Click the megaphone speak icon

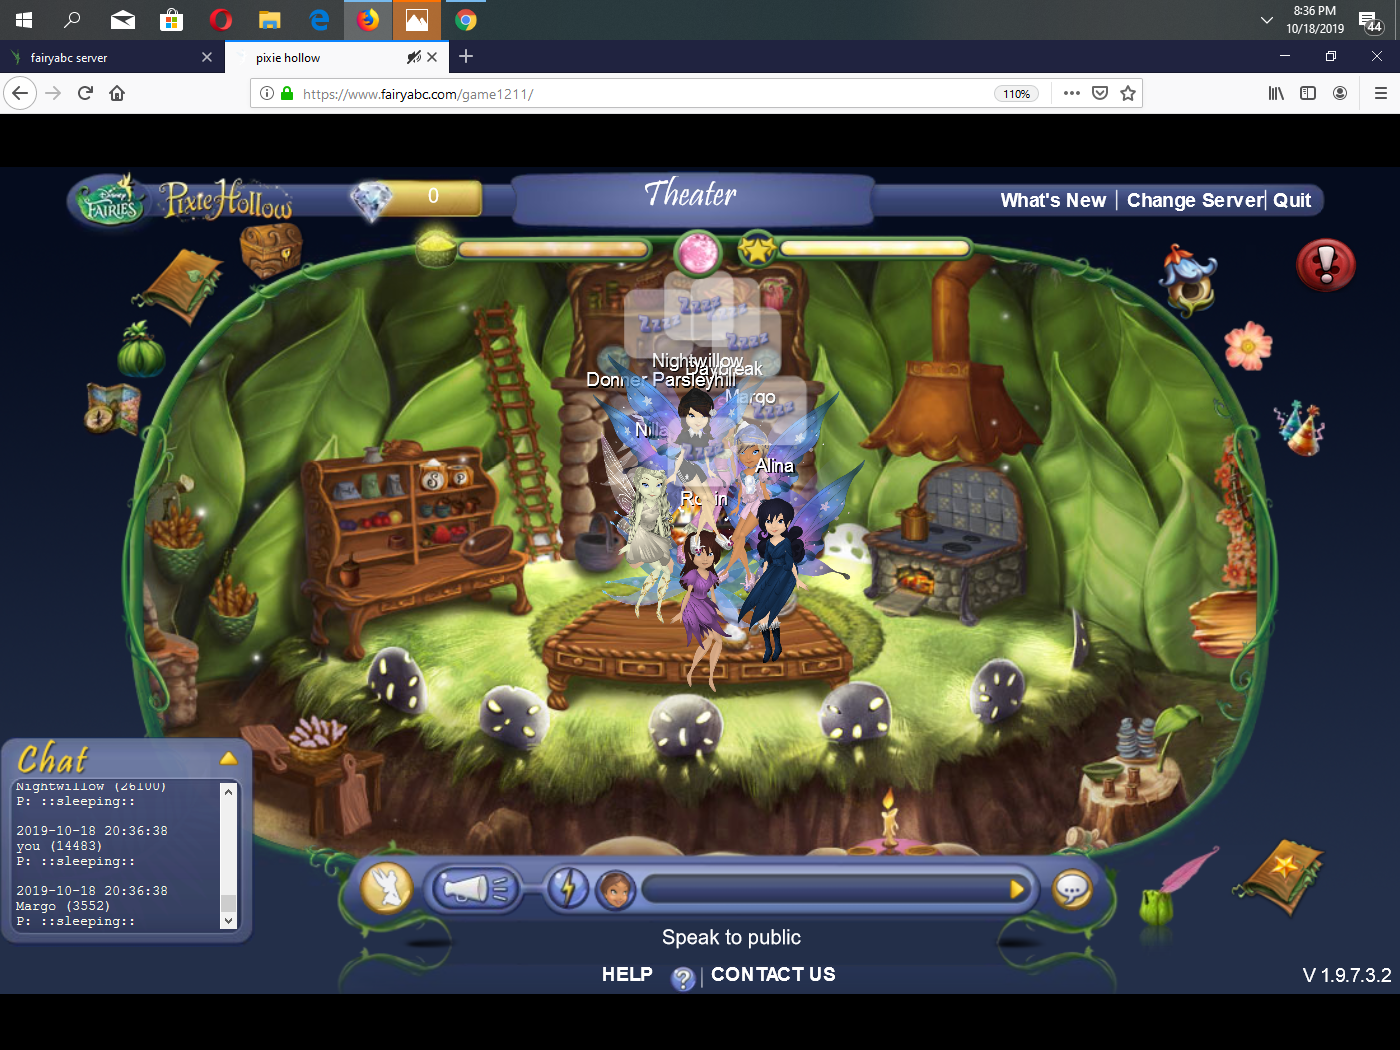[474, 888]
